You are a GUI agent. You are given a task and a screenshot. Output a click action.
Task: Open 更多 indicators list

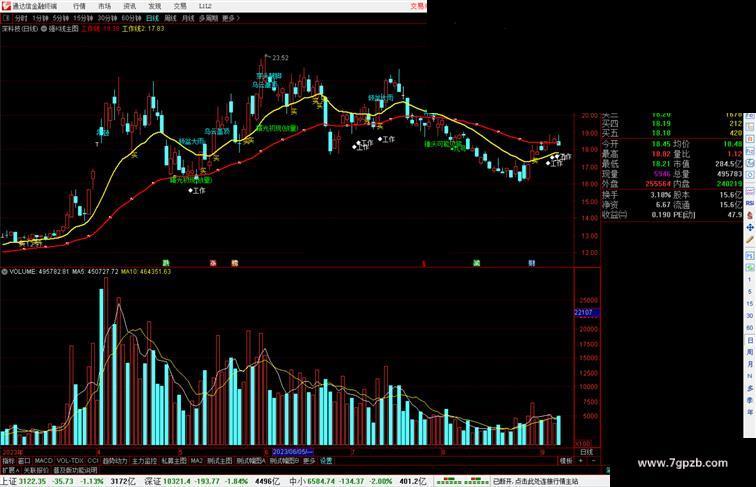pyautogui.click(x=309, y=461)
